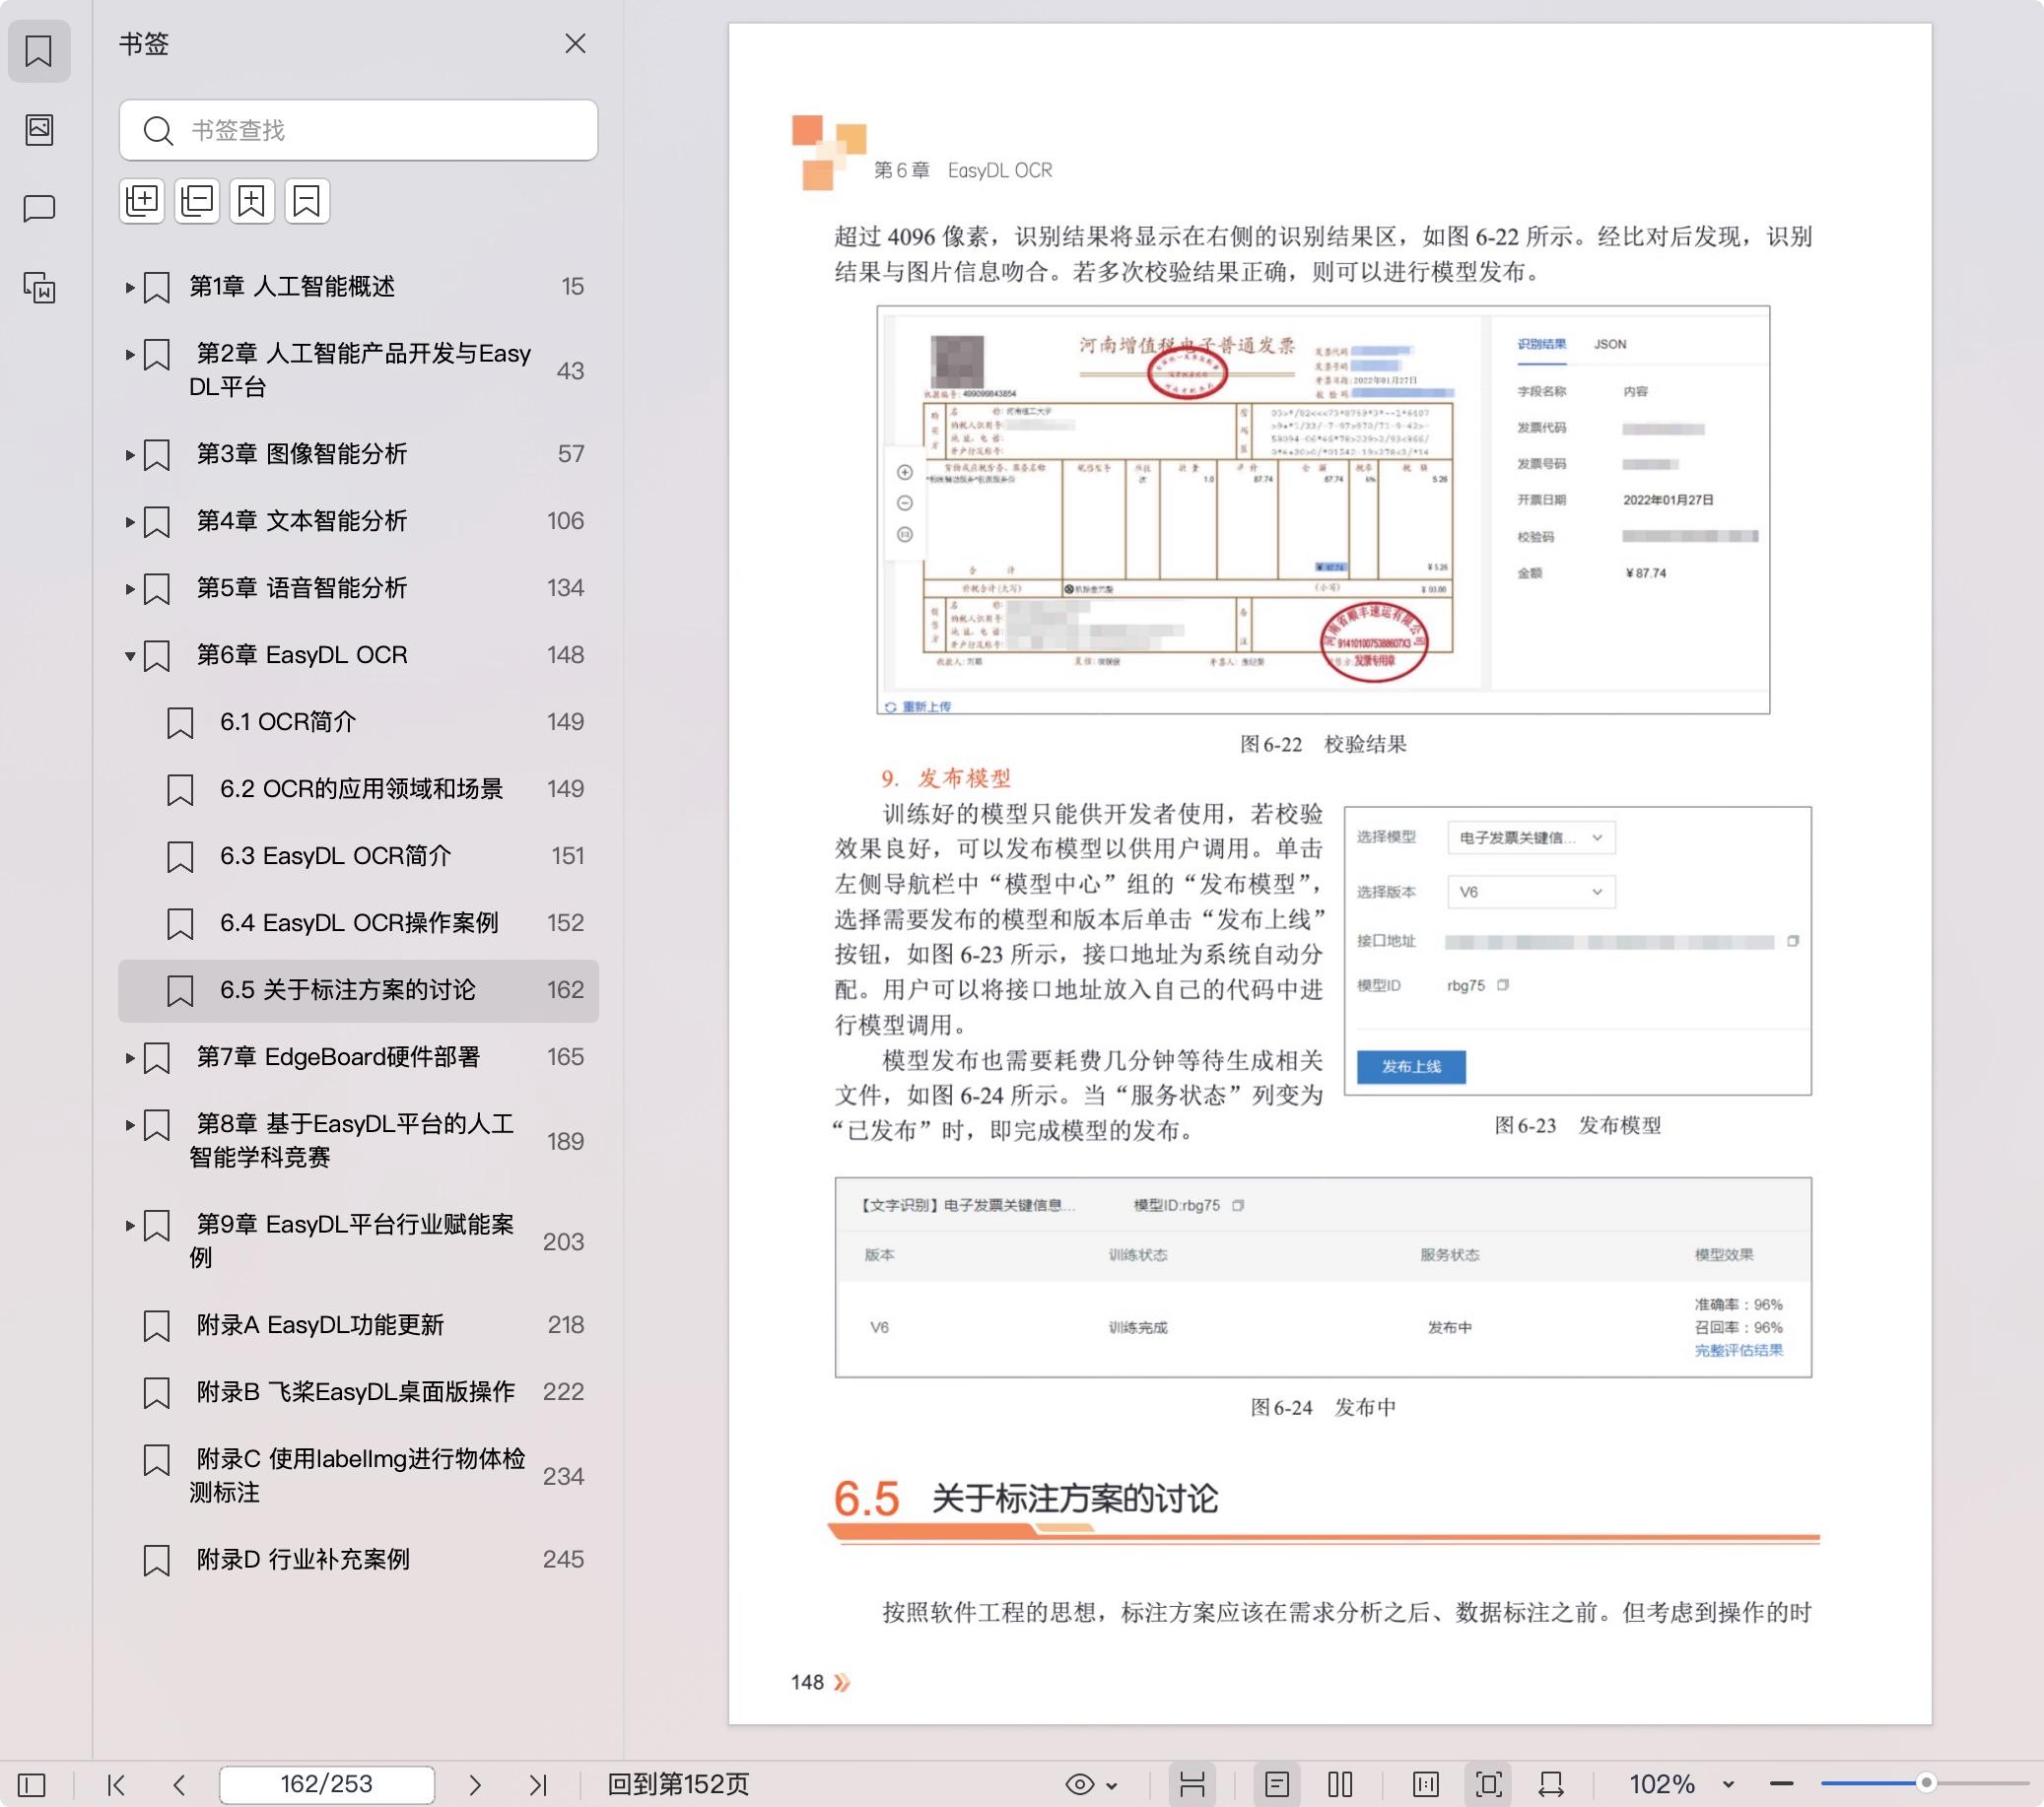Viewport: 2044px width, 1807px height.
Task: Click the plain bookmark icon in toolbar
Action: (307, 201)
